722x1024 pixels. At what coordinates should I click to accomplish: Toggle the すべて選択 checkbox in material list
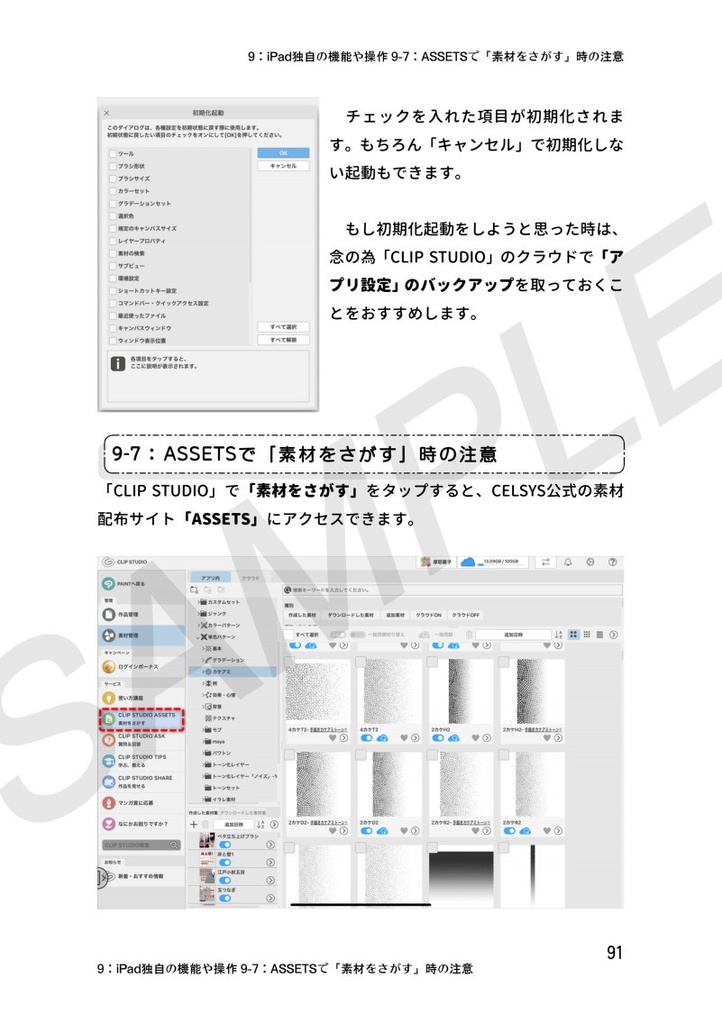289,634
